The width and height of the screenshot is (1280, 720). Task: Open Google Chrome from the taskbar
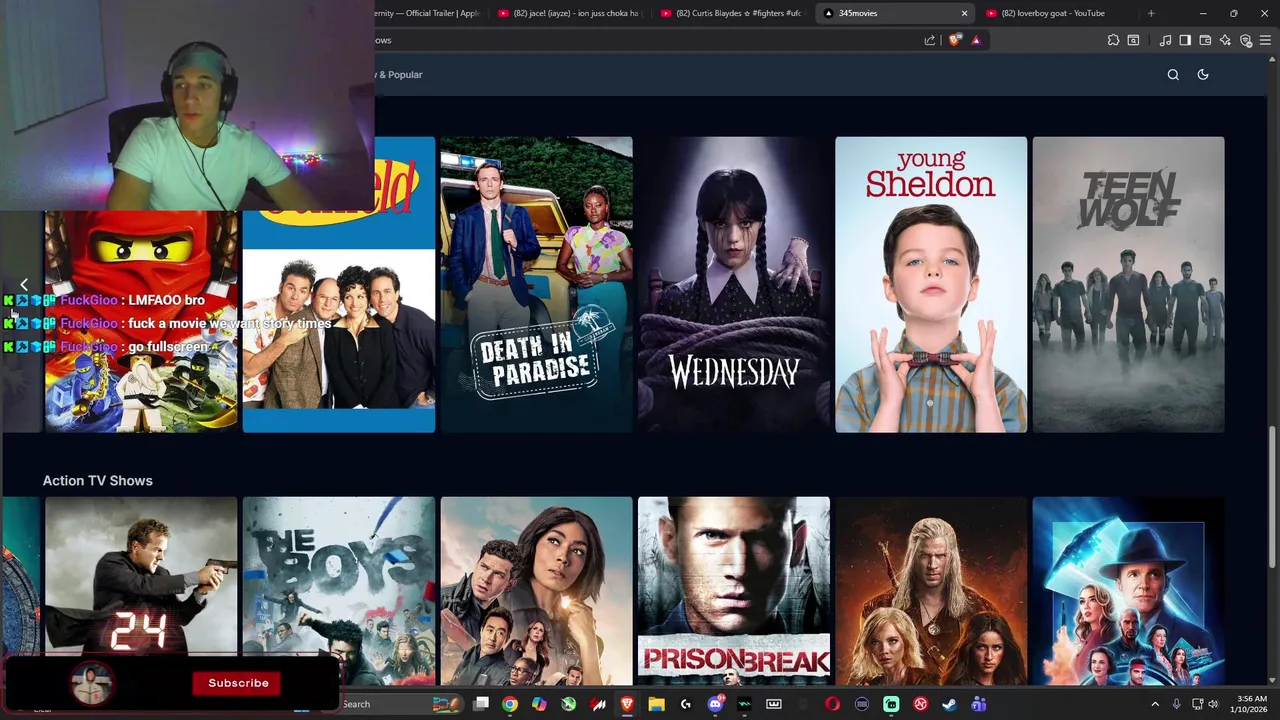[510, 704]
